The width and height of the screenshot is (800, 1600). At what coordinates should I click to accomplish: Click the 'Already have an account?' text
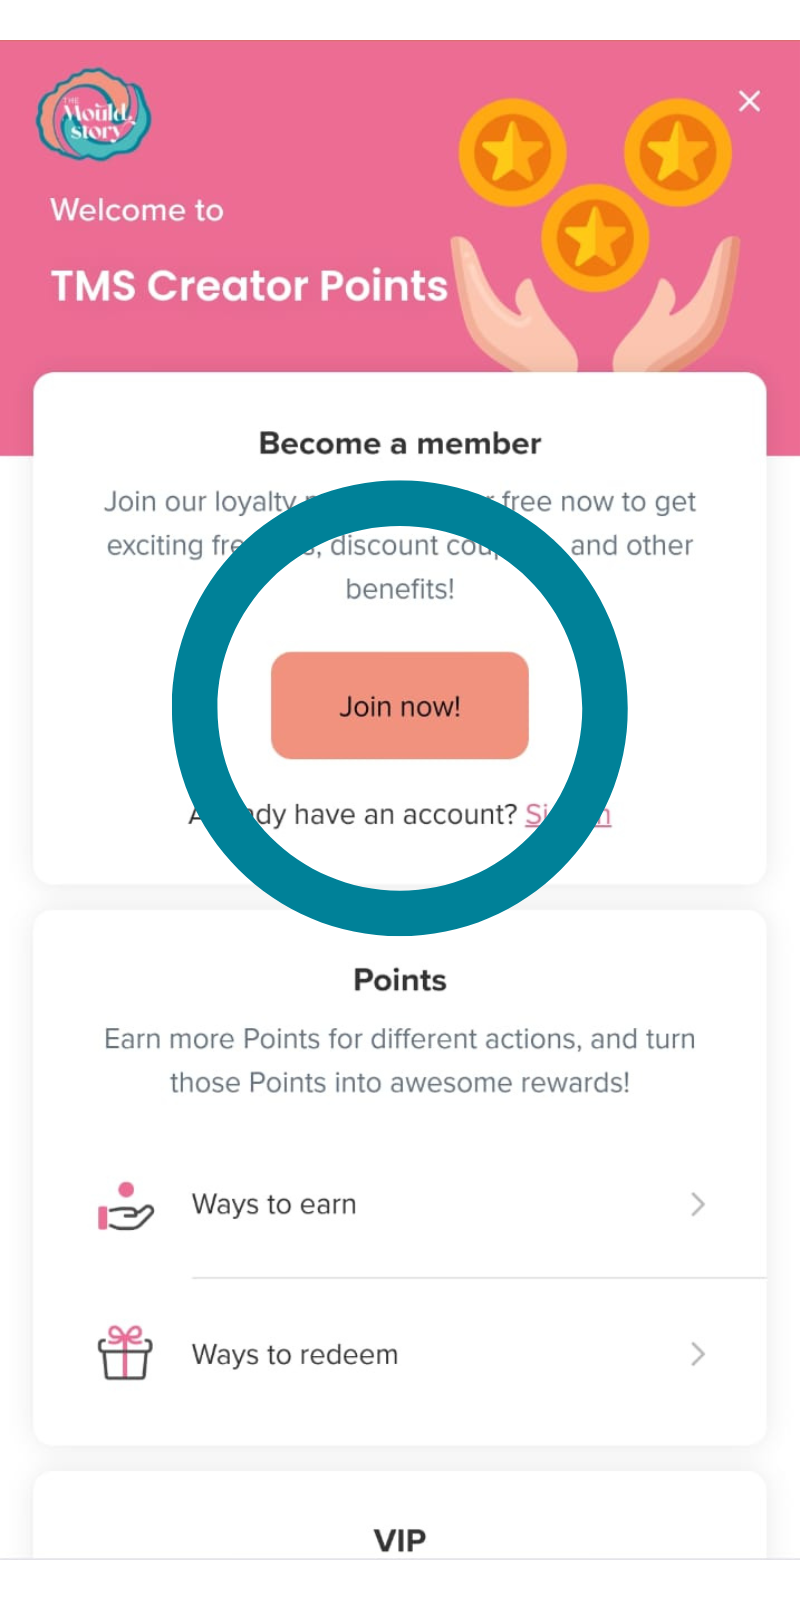(x=380, y=815)
